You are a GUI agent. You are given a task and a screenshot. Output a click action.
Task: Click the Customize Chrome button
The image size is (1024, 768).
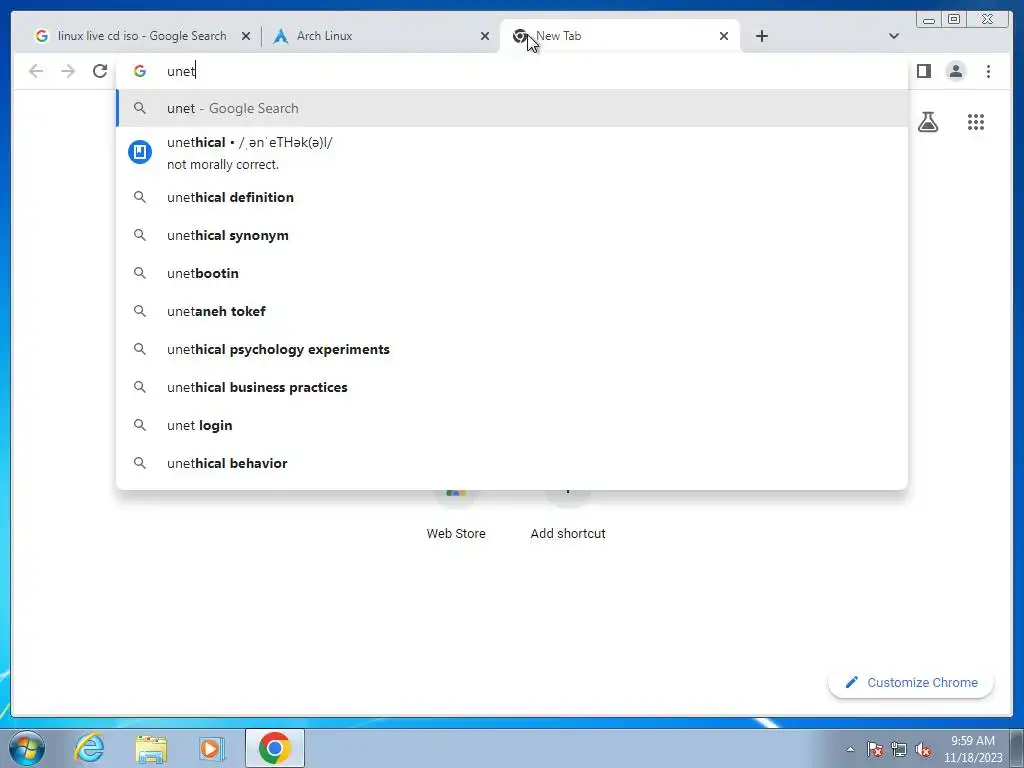point(911,682)
